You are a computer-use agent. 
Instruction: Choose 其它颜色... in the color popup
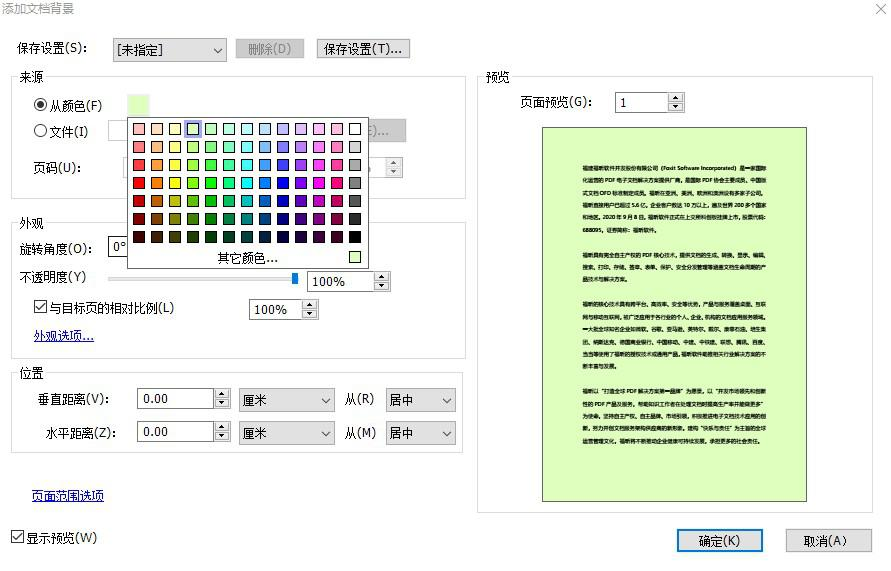[247, 258]
